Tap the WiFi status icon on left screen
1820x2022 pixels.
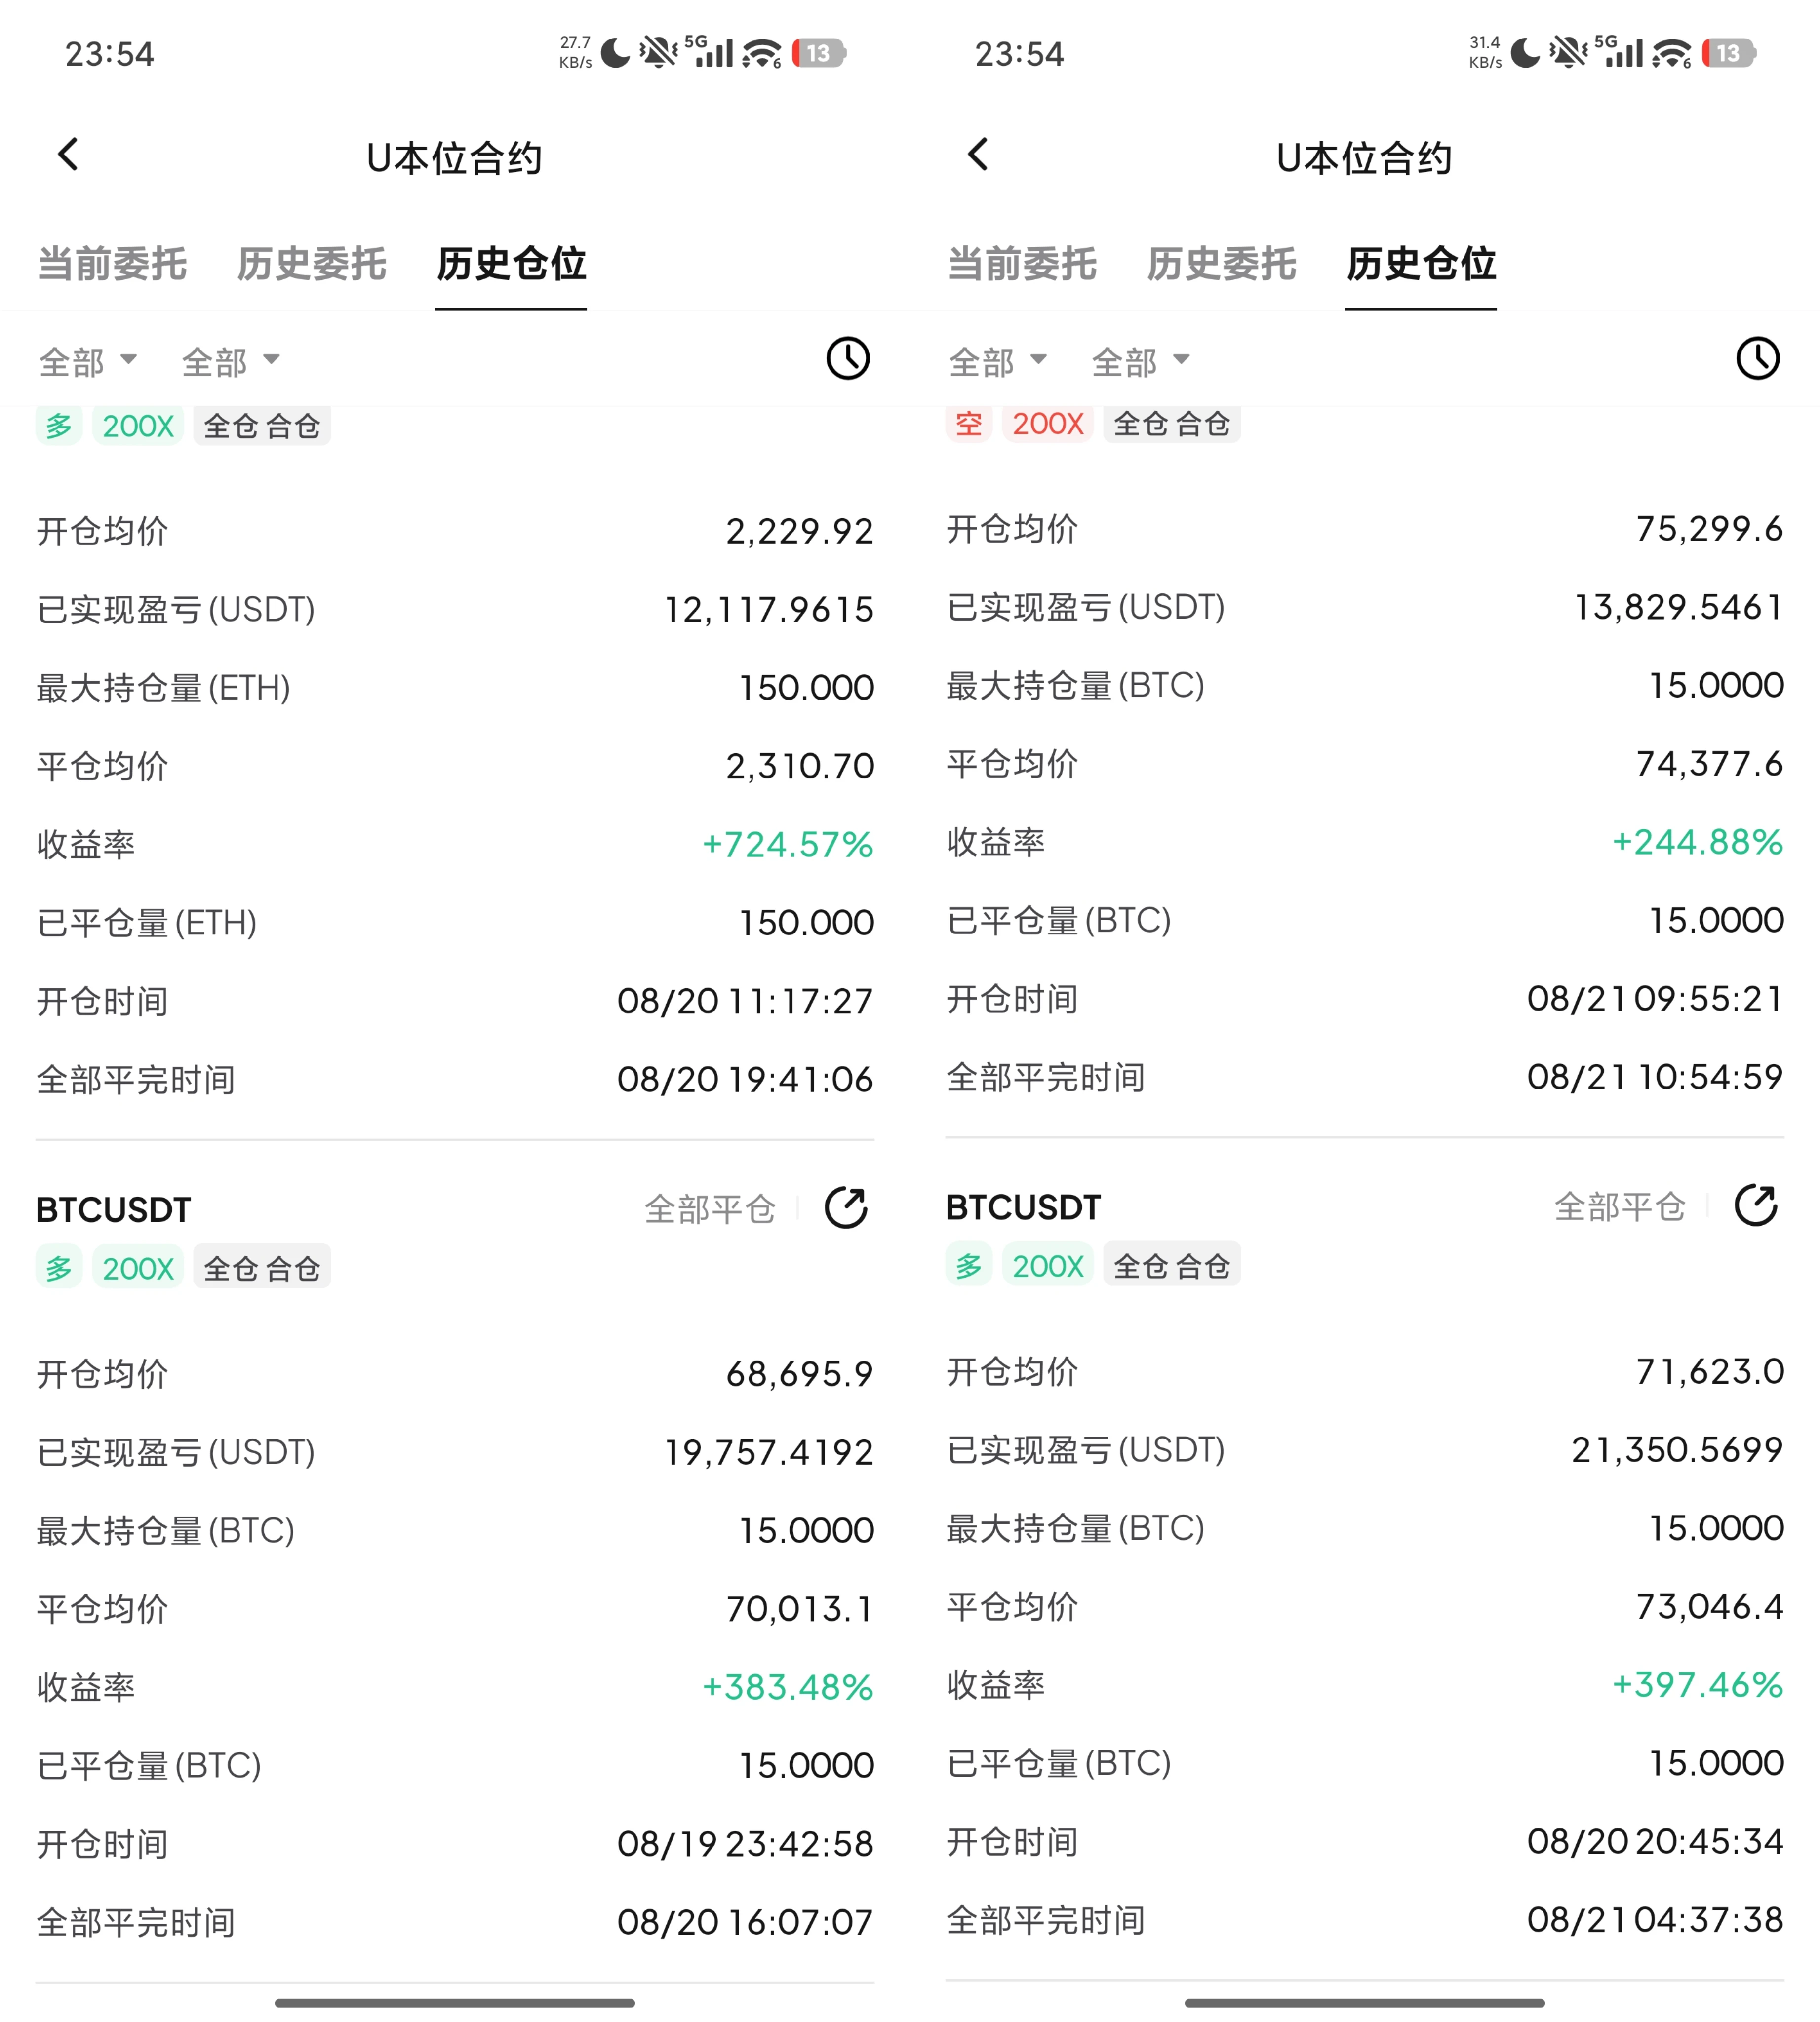[762, 53]
